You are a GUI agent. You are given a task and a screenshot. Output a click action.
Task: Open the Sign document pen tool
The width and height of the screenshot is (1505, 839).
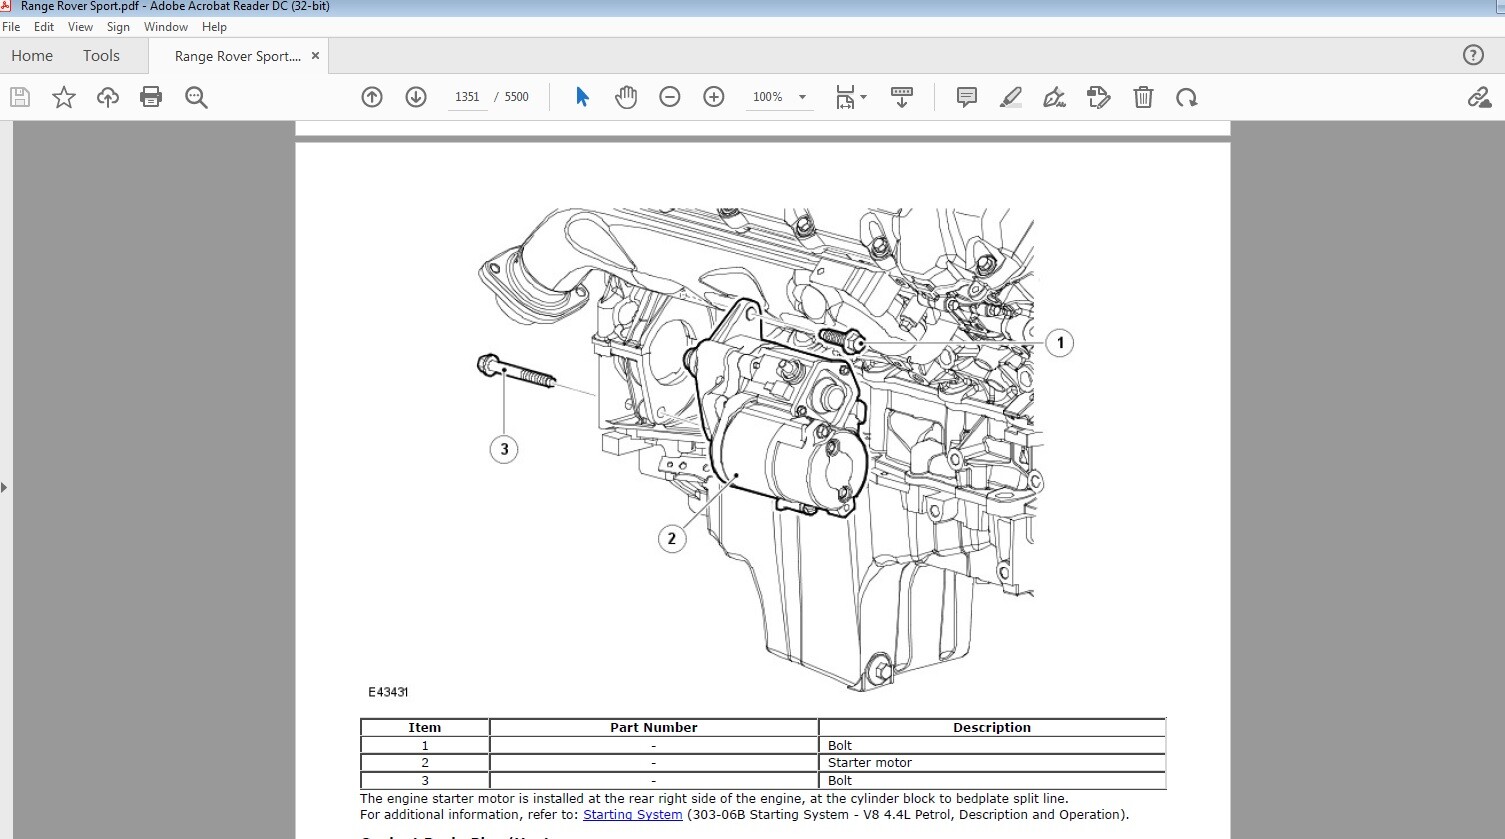pyautogui.click(x=1054, y=97)
